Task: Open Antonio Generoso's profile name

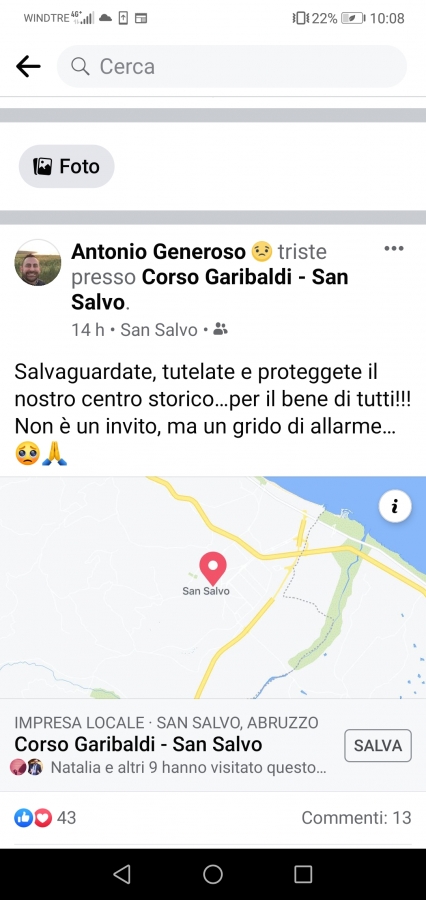Action: 159,251
